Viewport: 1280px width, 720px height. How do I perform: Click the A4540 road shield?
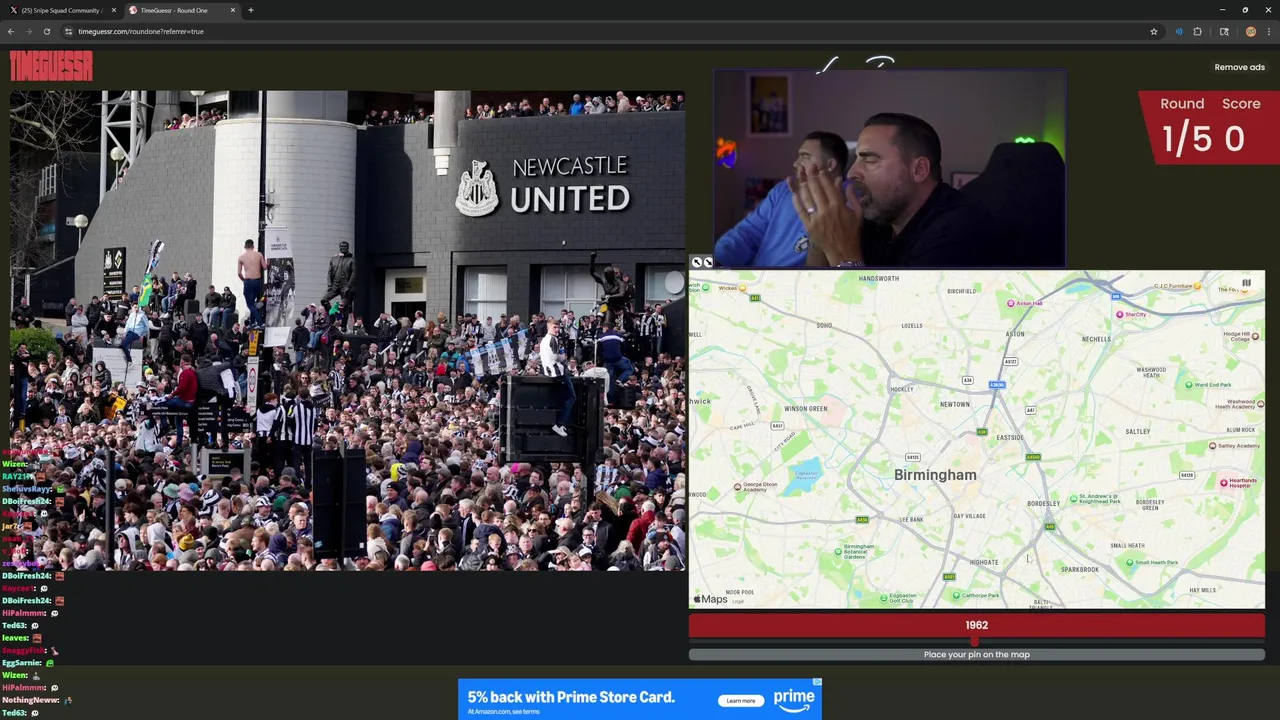[1033, 457]
